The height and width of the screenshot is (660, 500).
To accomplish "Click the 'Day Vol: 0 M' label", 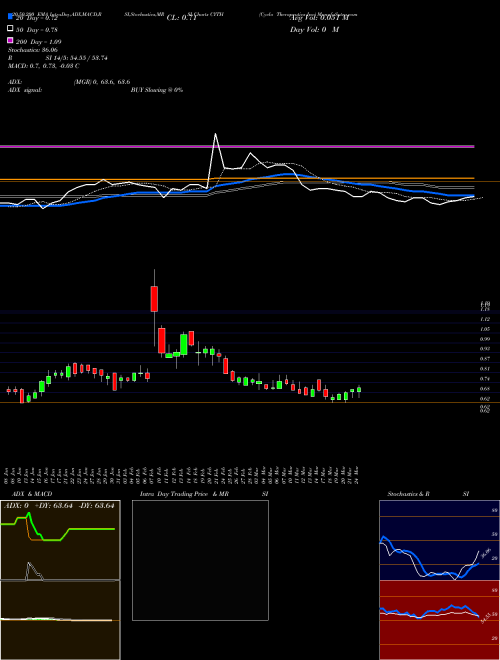I will tap(314, 29).
